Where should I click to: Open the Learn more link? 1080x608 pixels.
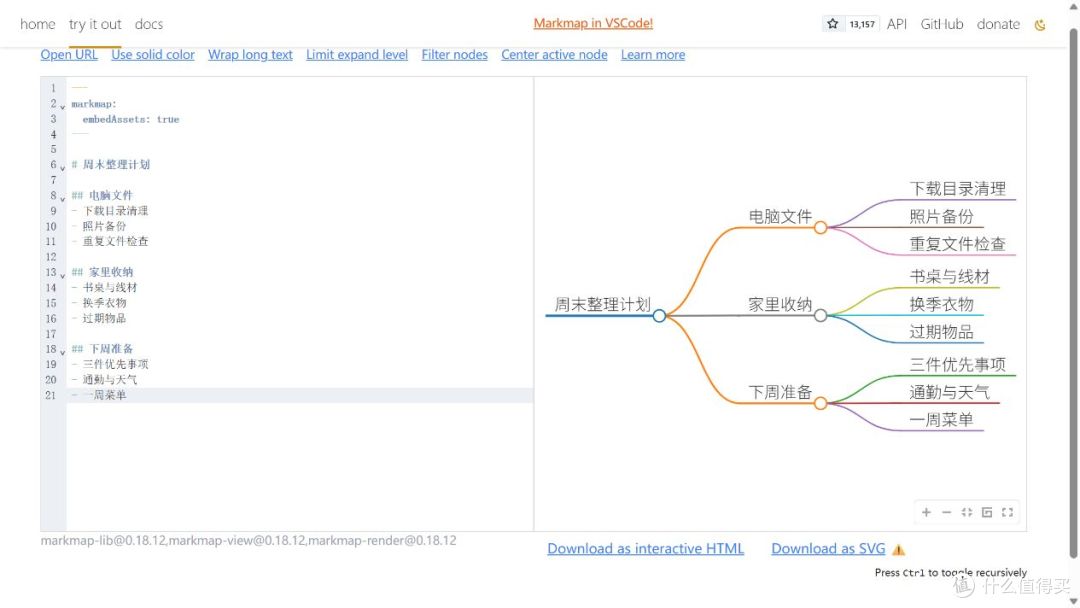click(653, 54)
